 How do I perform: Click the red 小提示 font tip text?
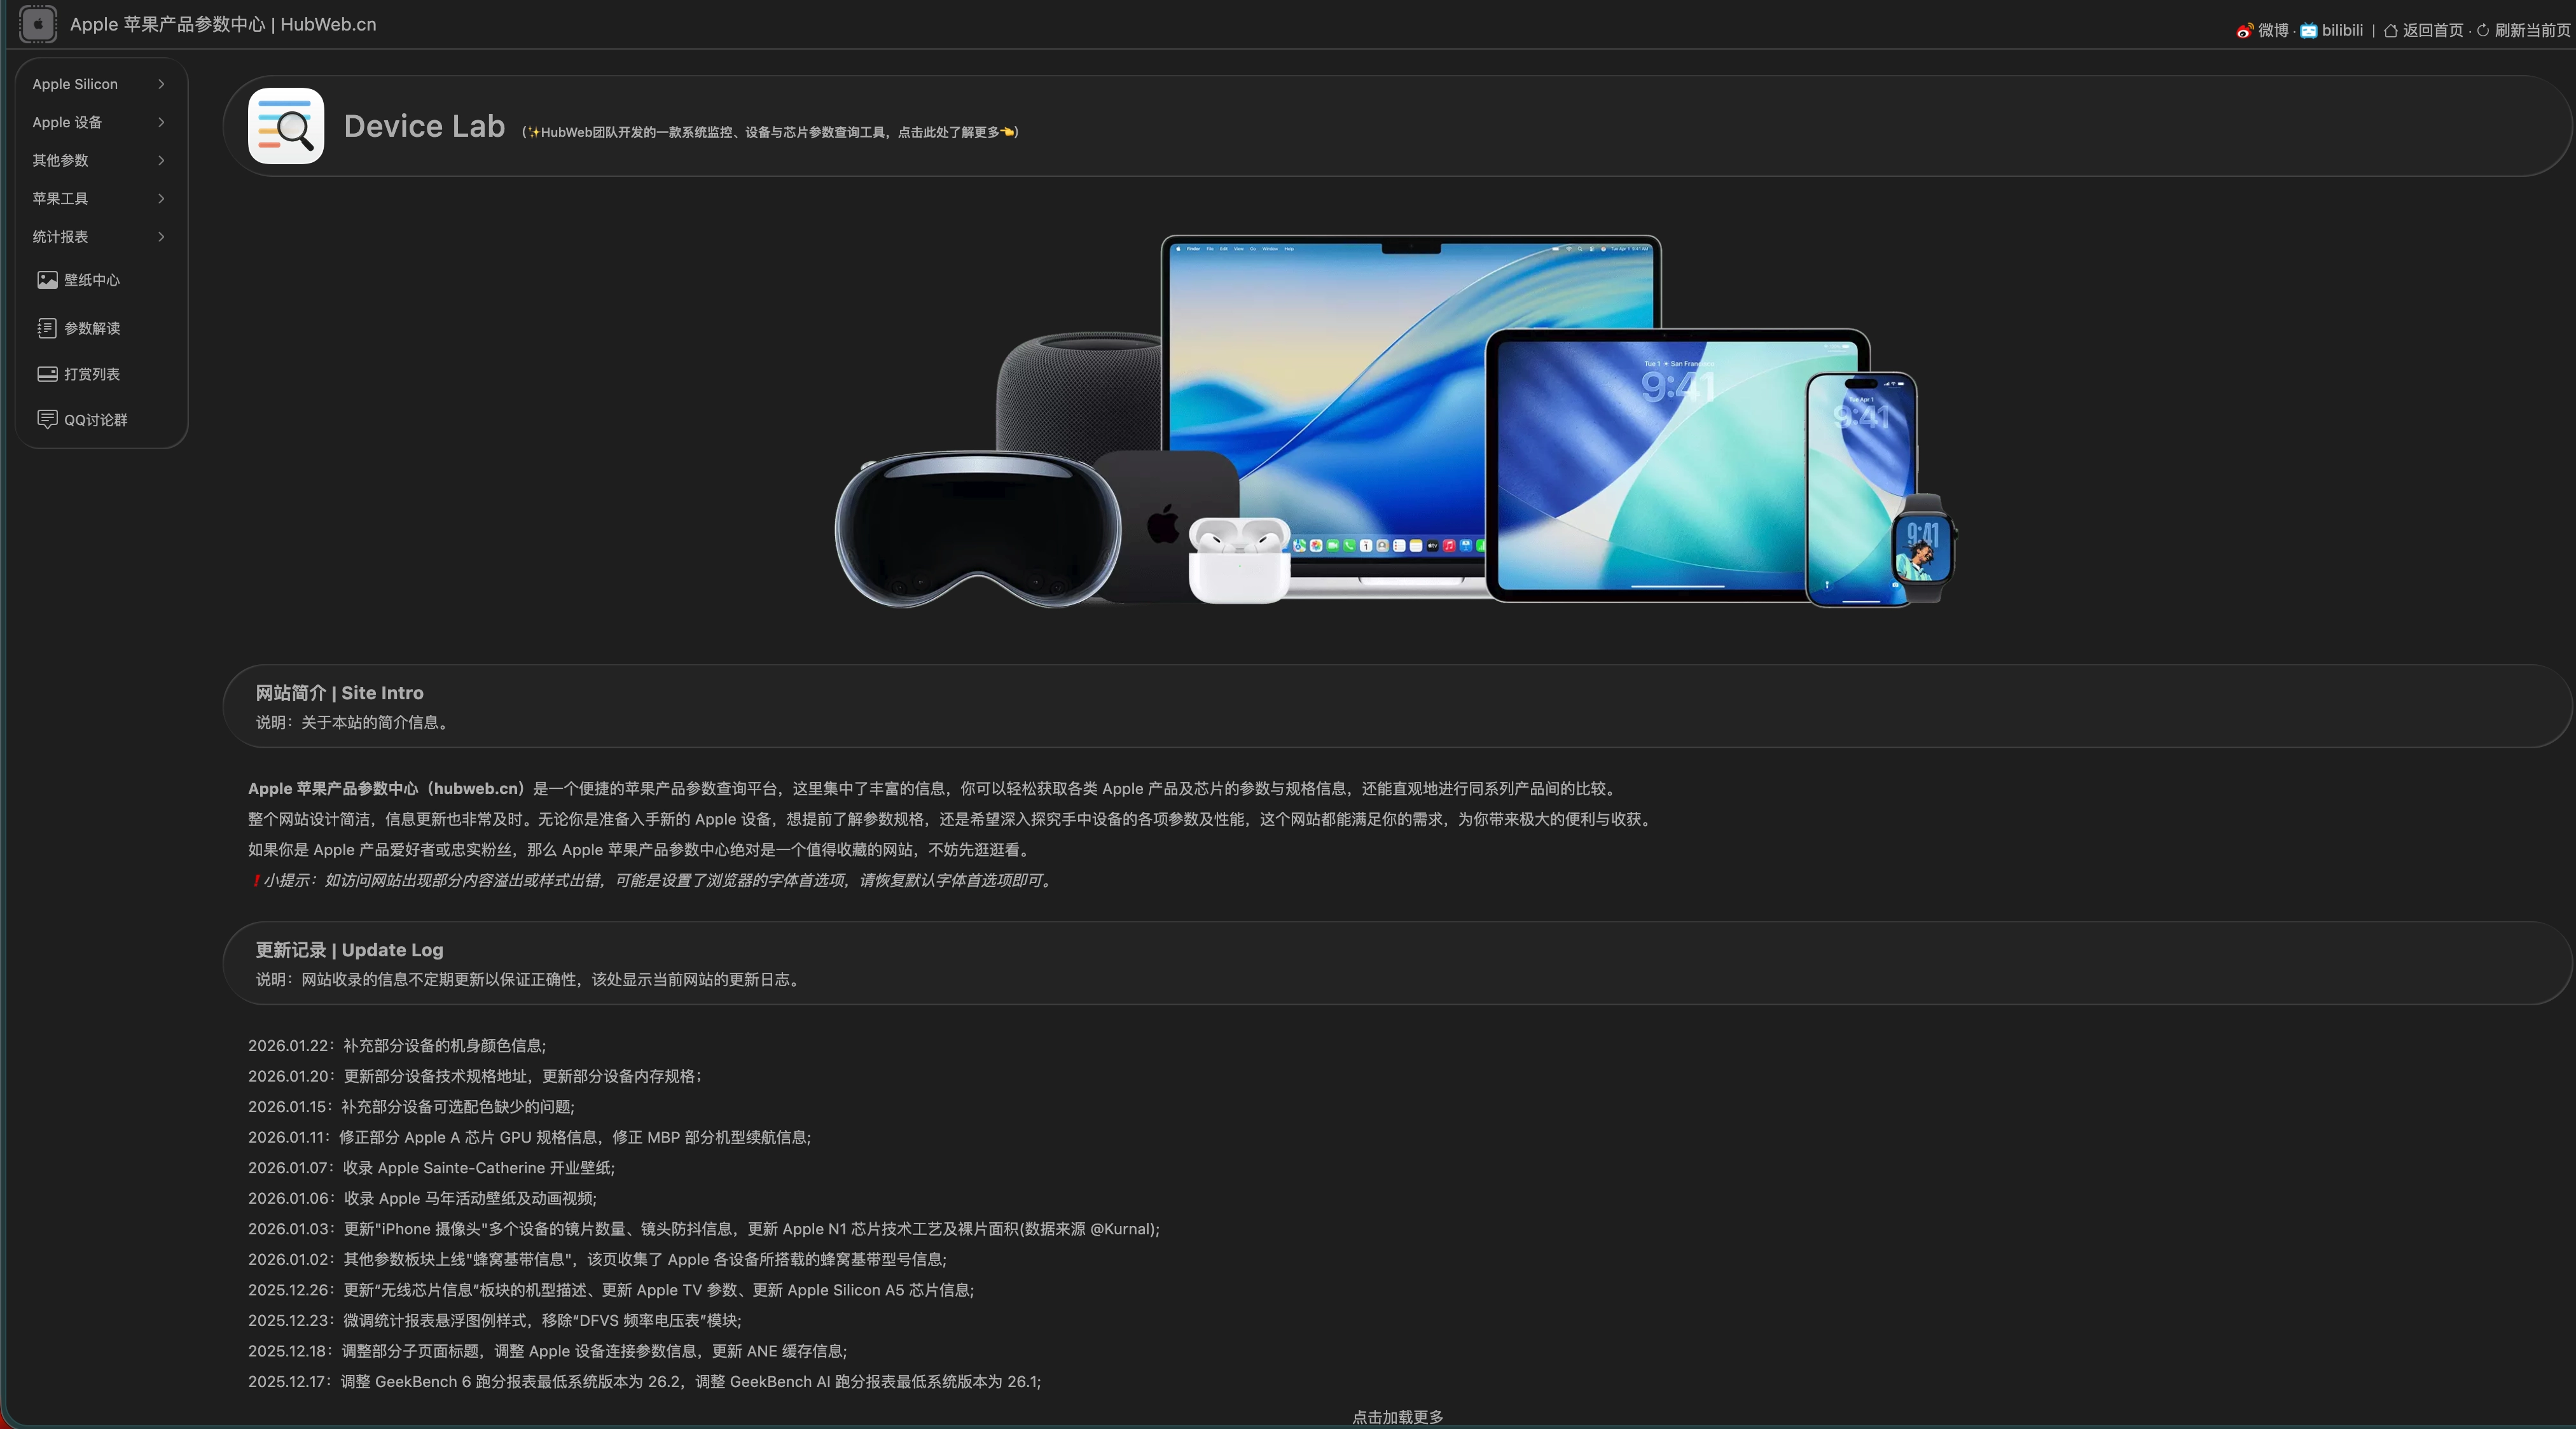click(651, 880)
